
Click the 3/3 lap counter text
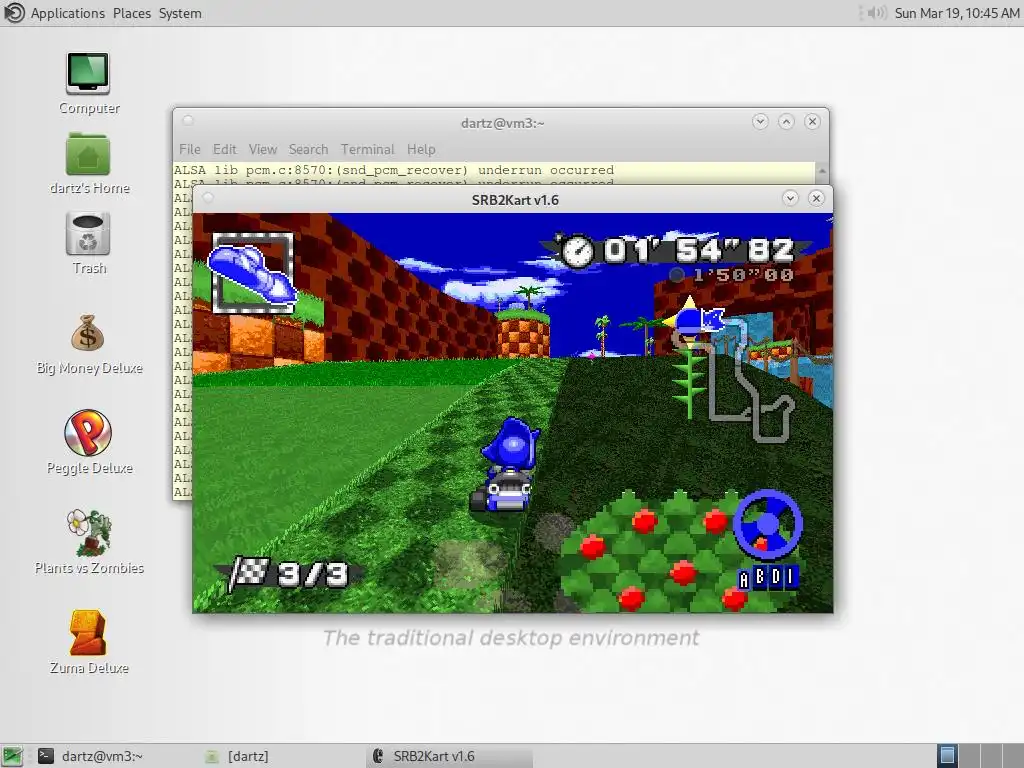coord(312,574)
